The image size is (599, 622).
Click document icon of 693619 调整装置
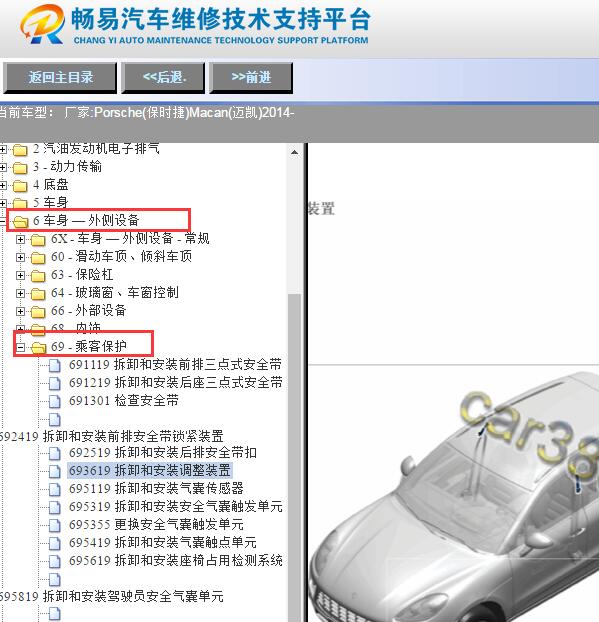coord(55,471)
